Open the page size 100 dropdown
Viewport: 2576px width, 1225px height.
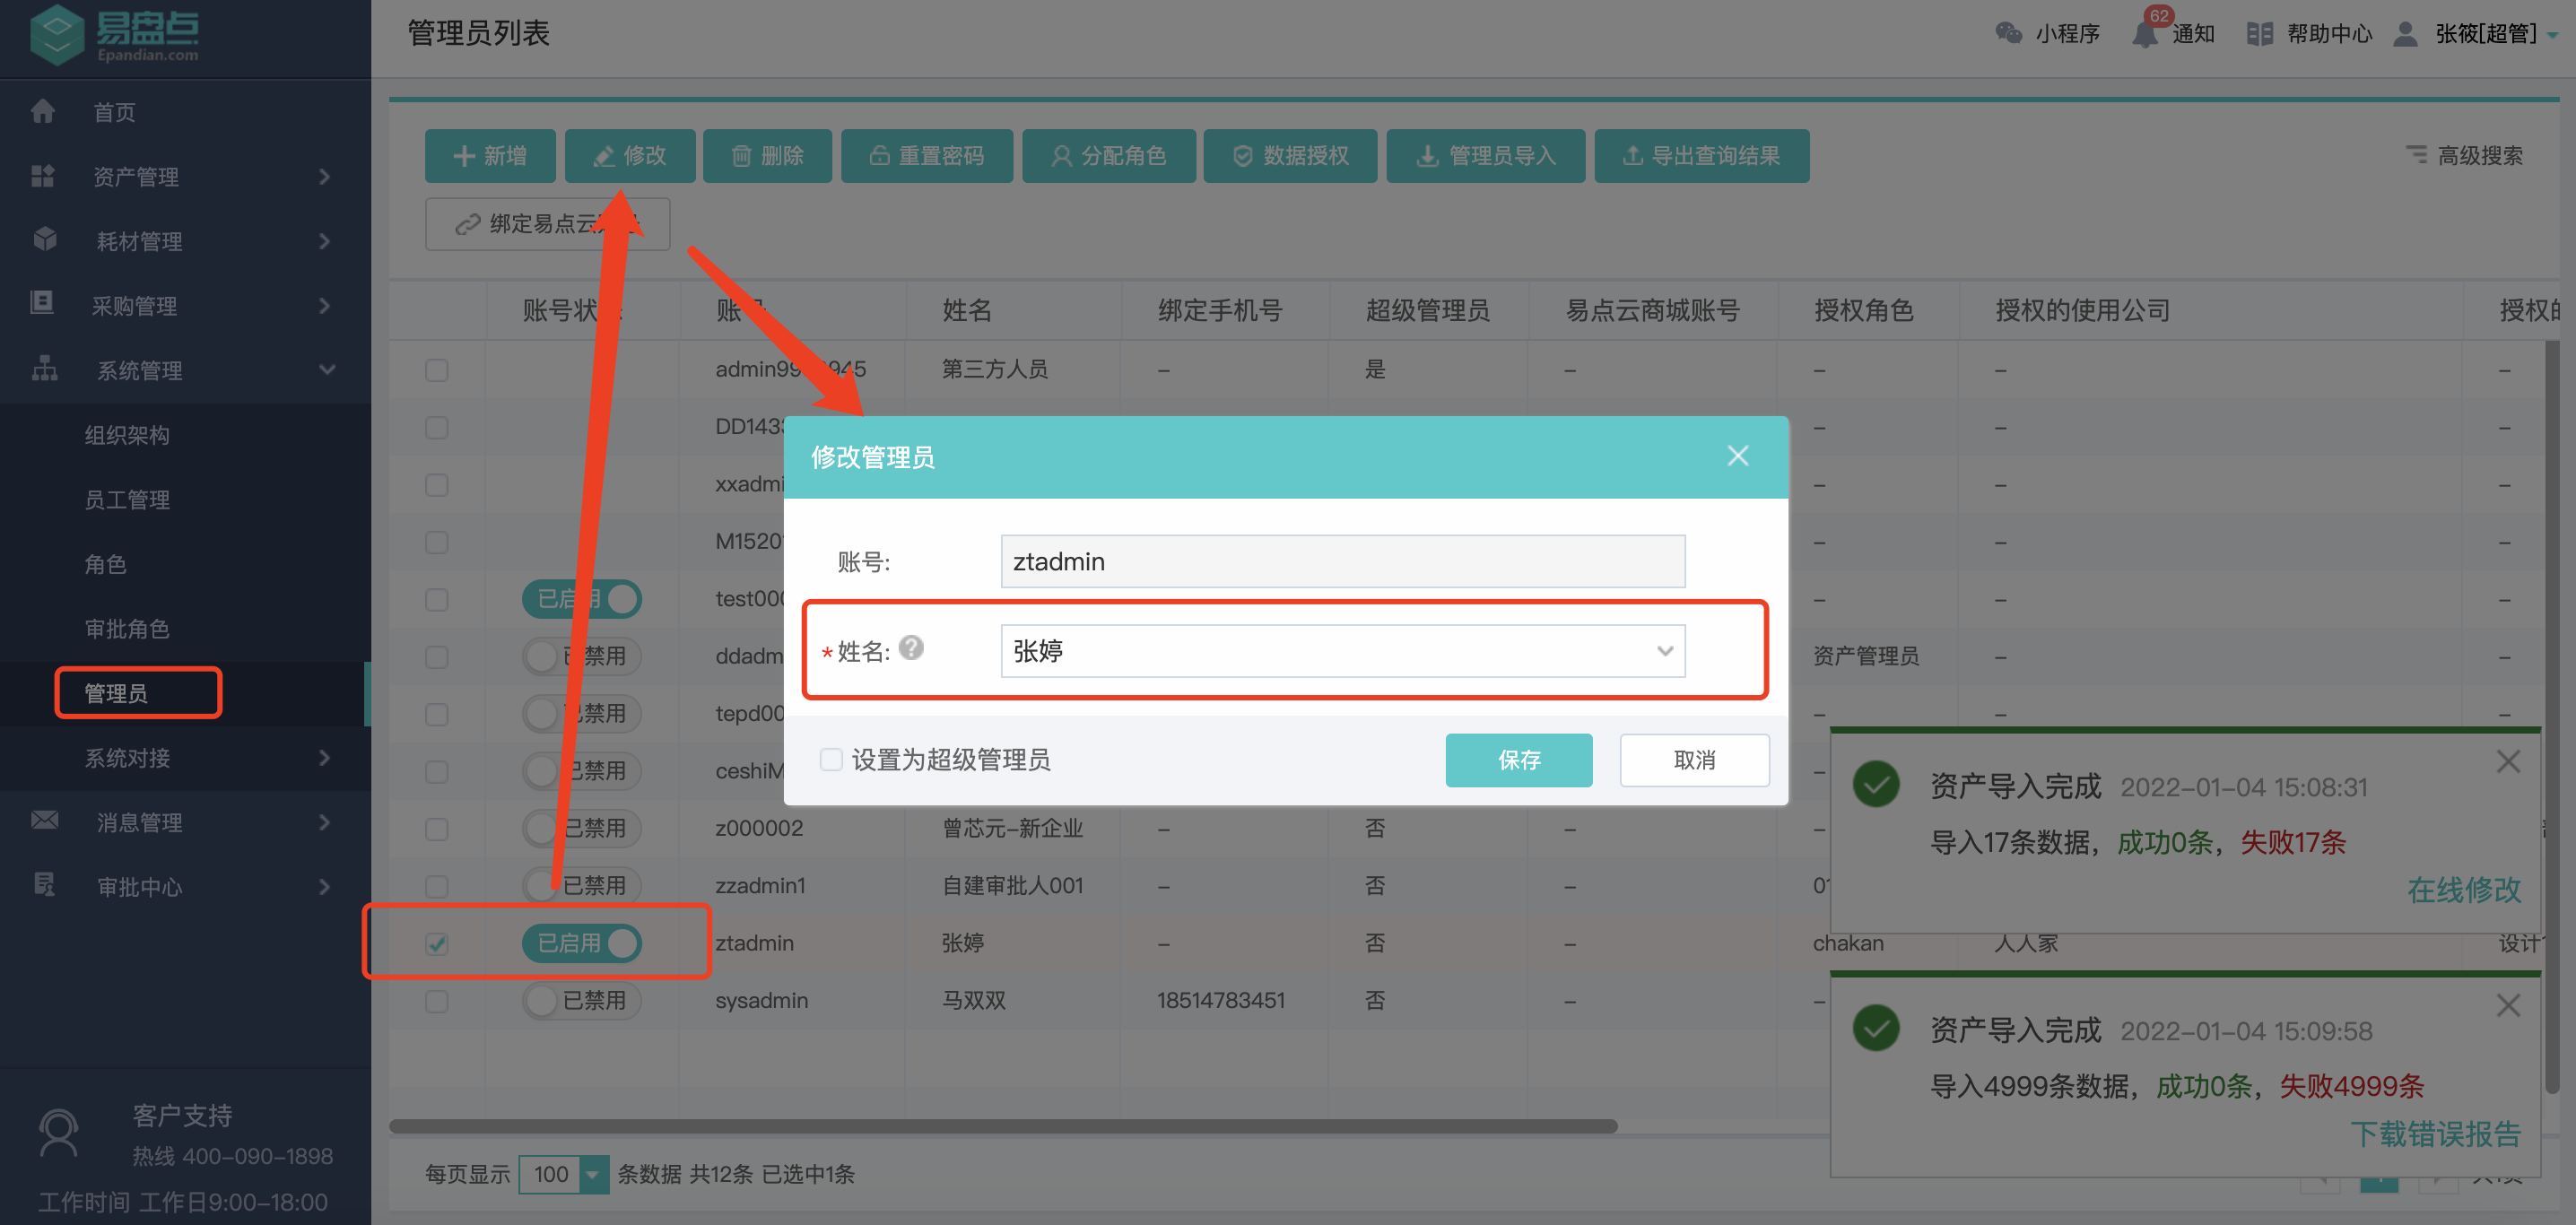pos(593,1174)
